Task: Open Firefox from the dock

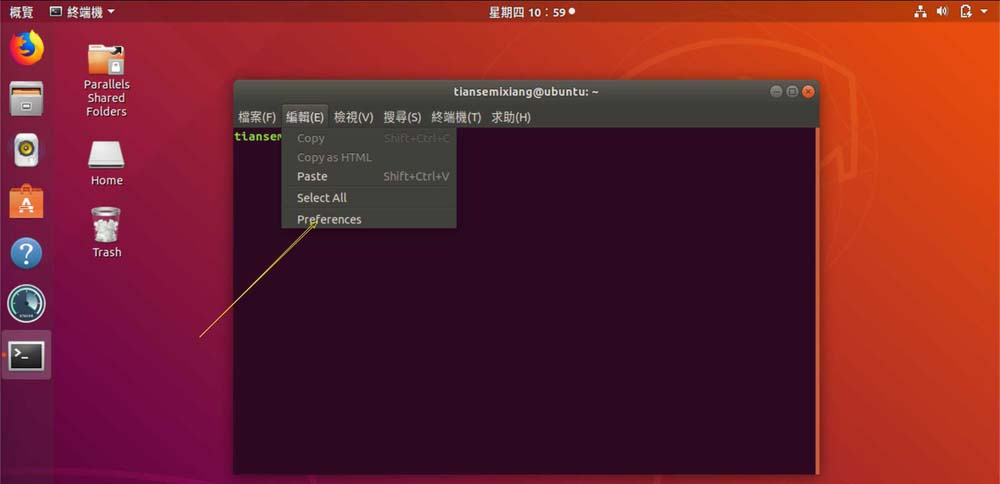Action: 27,48
